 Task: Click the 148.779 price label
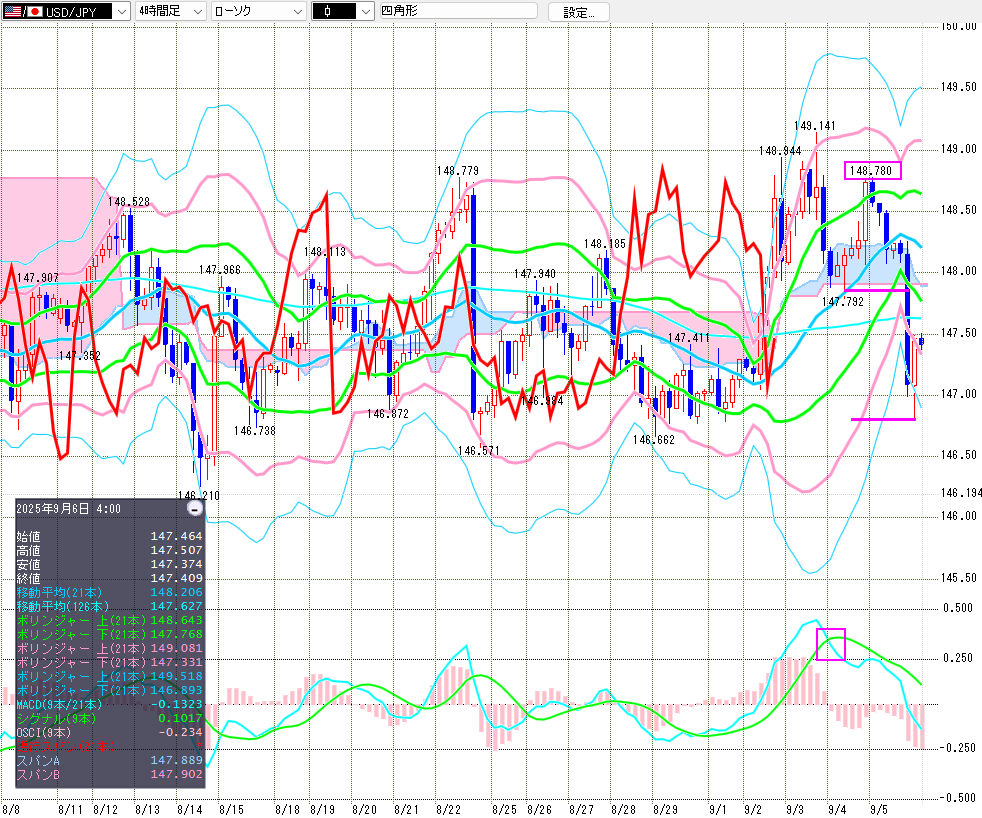[458, 171]
